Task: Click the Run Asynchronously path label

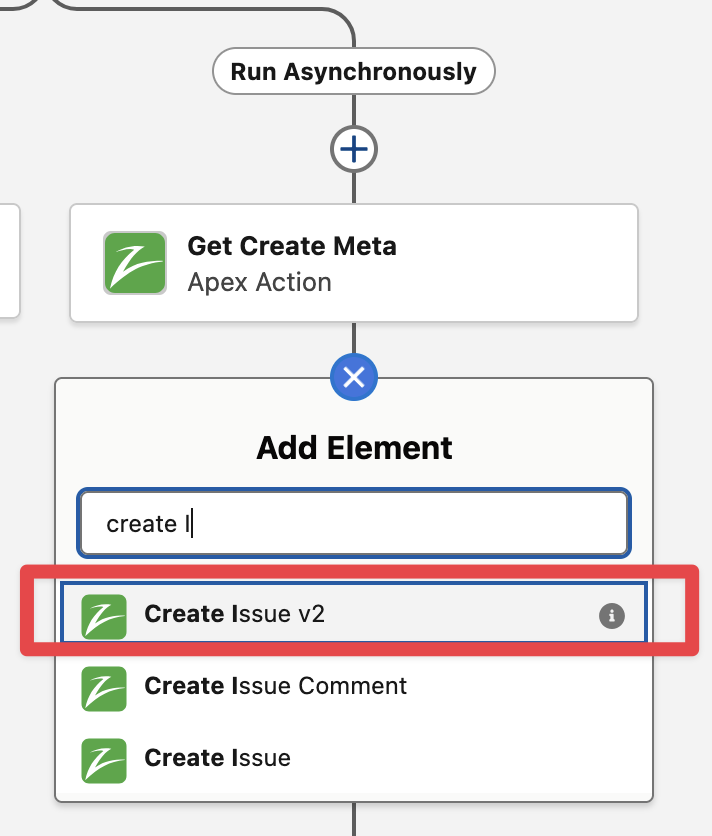Action: click(x=354, y=72)
